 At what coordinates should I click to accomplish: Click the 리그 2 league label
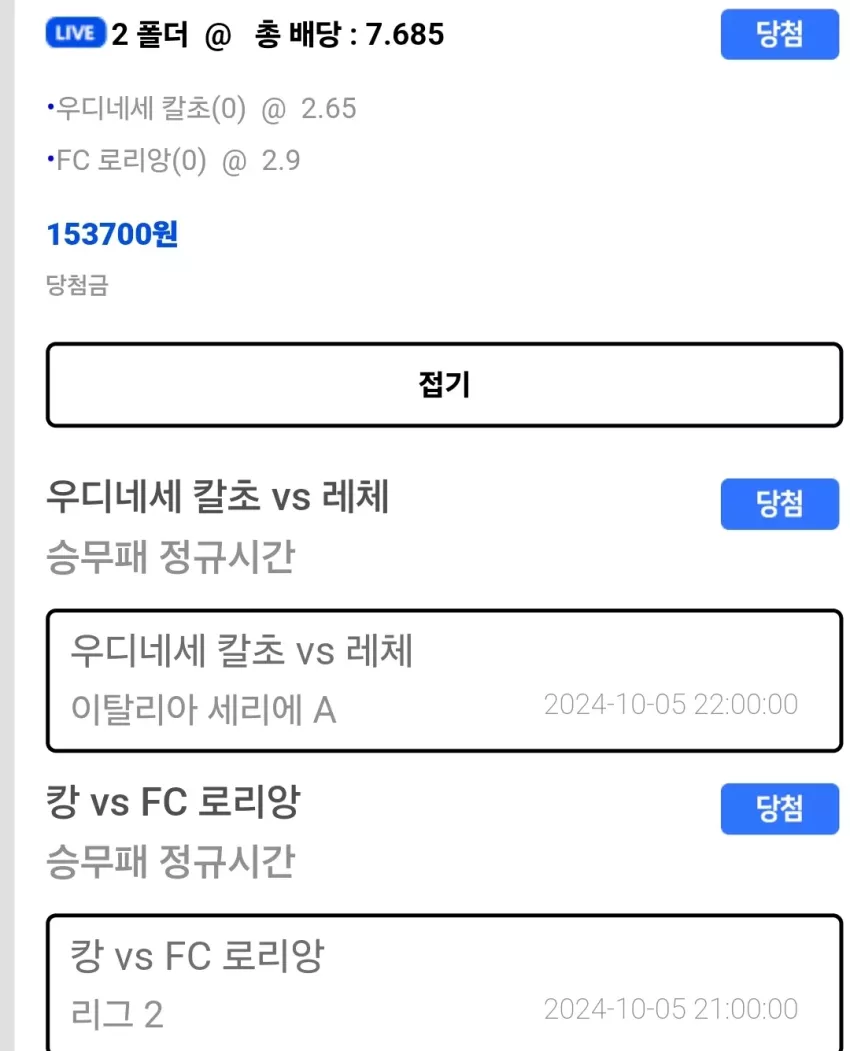[x=117, y=1013]
